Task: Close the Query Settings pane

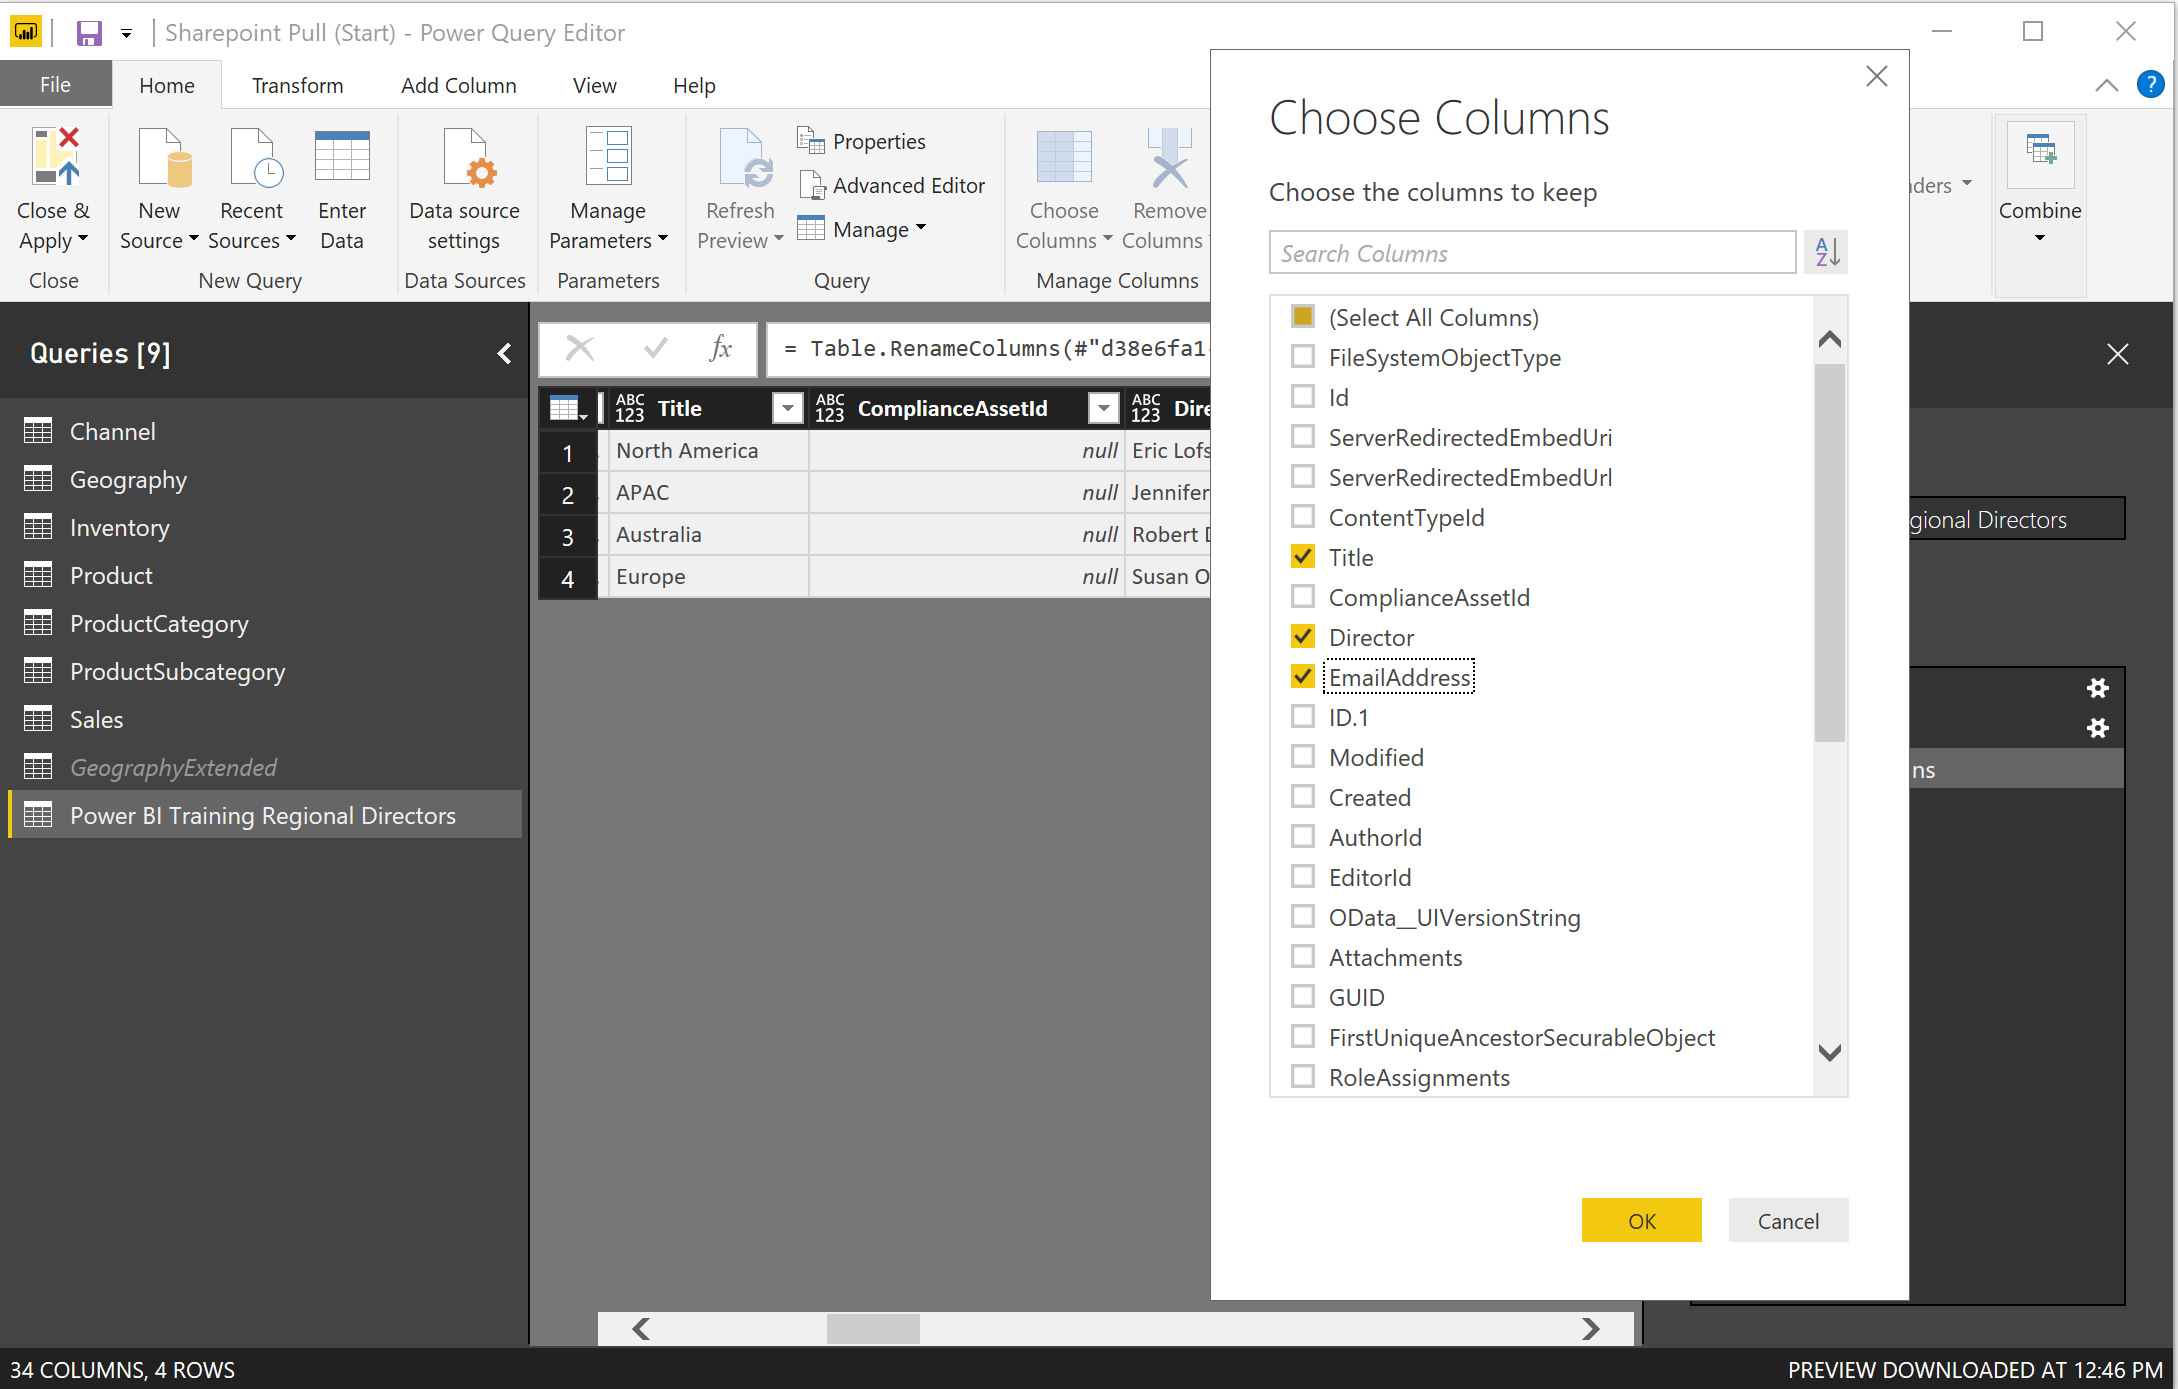Action: 2117,354
